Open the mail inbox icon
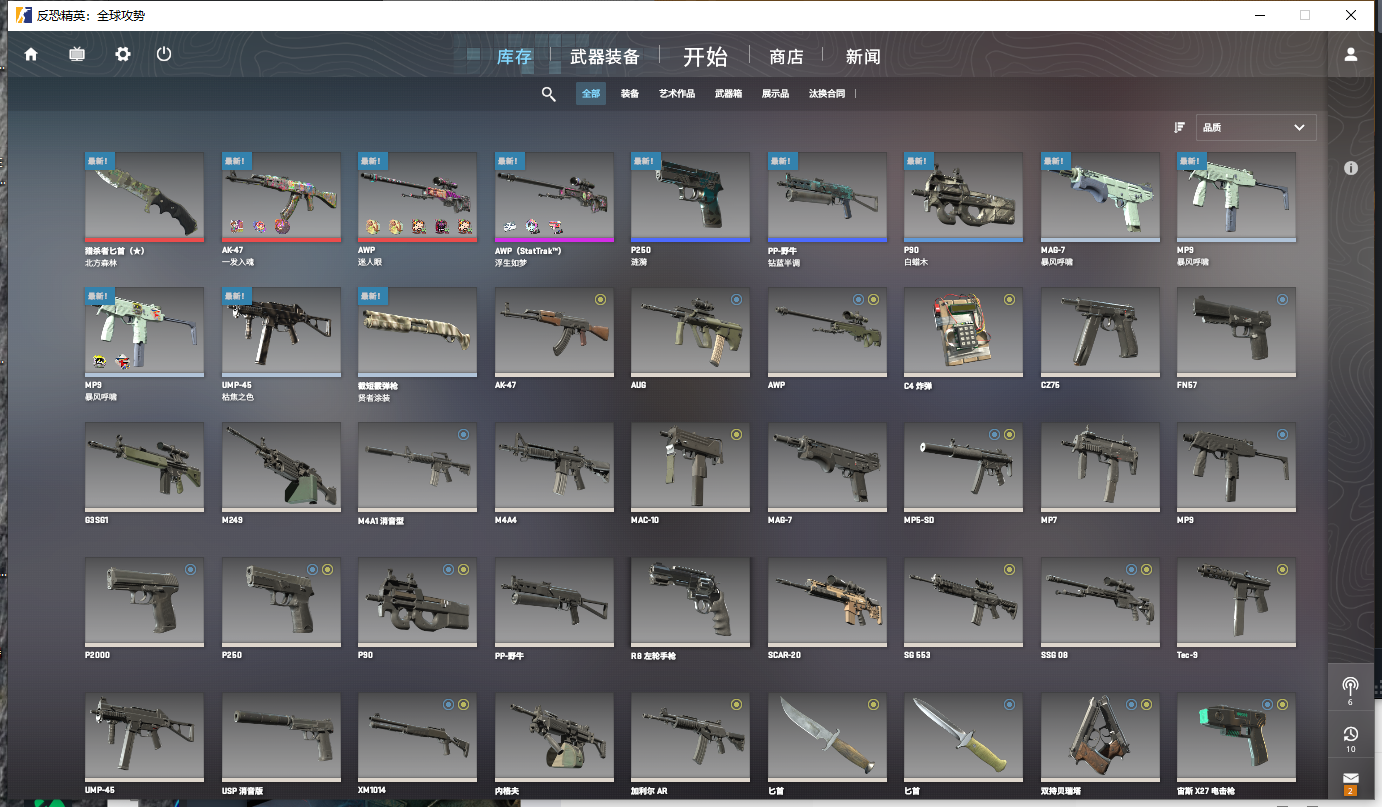 [x=1350, y=779]
